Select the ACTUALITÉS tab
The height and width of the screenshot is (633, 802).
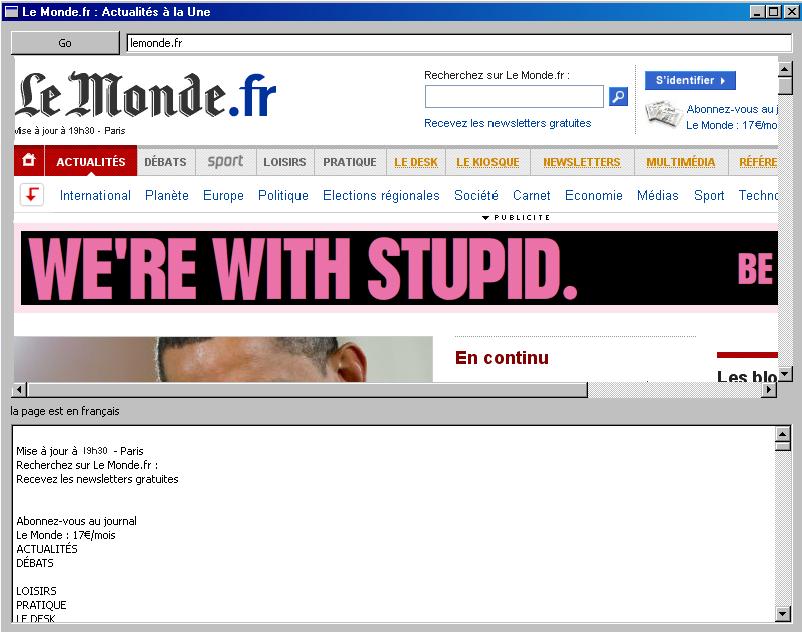pyautogui.click(x=91, y=162)
